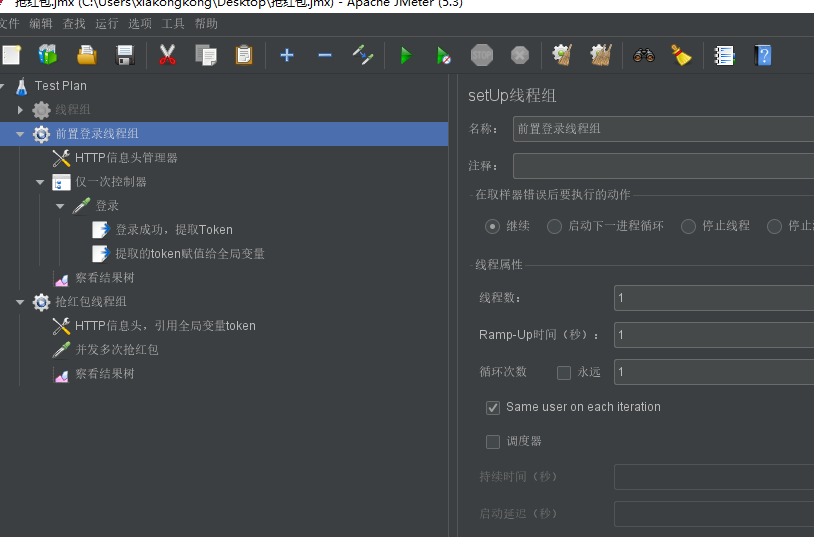Screen dimensions: 814x537
Task: Open the Help icon with question mark
Action: tap(763, 55)
